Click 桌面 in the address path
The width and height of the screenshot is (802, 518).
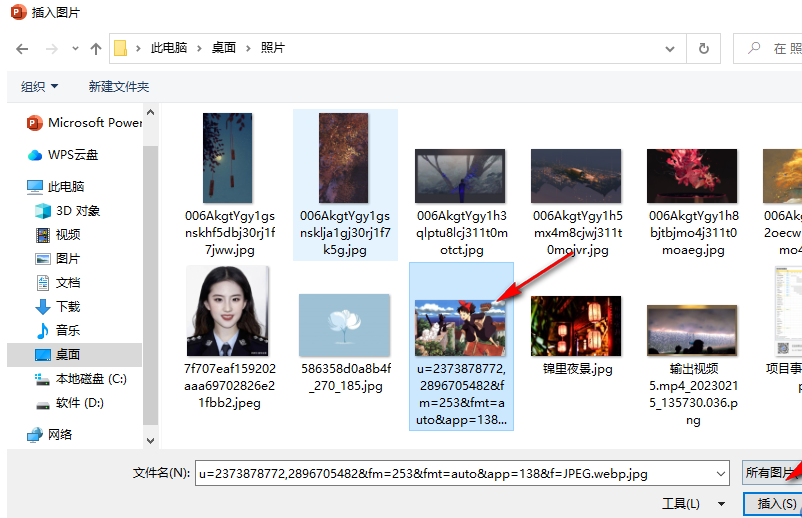(224, 48)
